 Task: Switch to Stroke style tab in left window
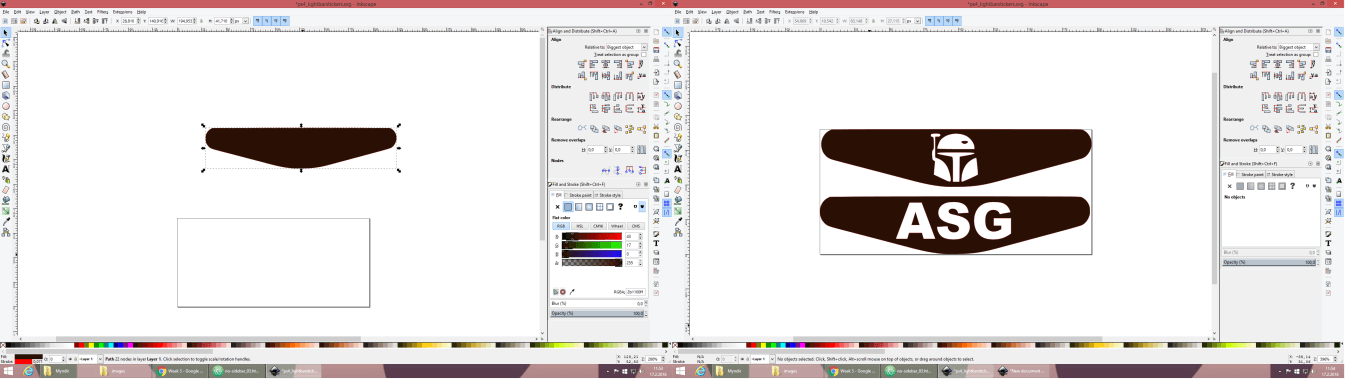pos(609,195)
